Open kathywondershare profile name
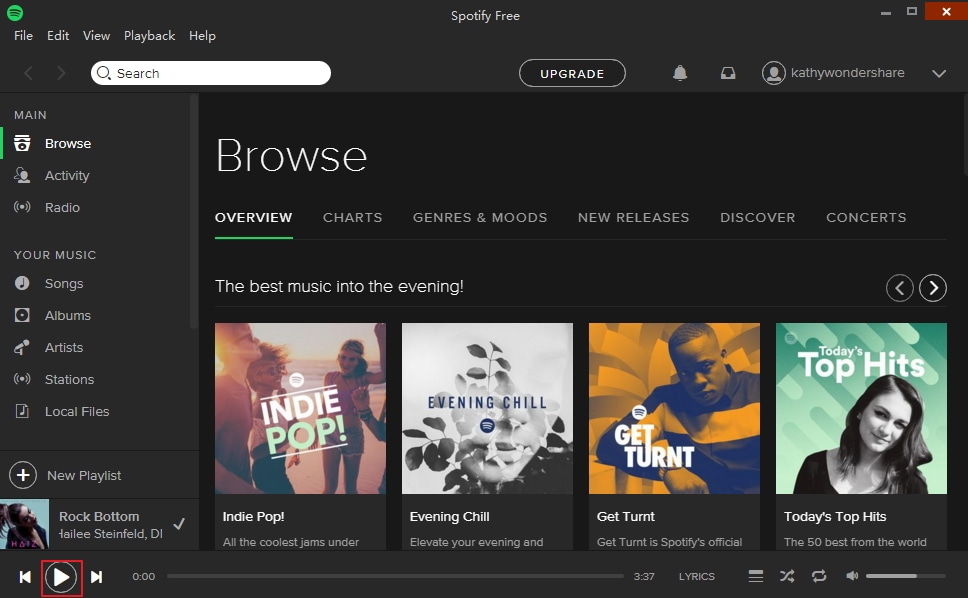This screenshot has height=598, width=968. click(x=848, y=73)
